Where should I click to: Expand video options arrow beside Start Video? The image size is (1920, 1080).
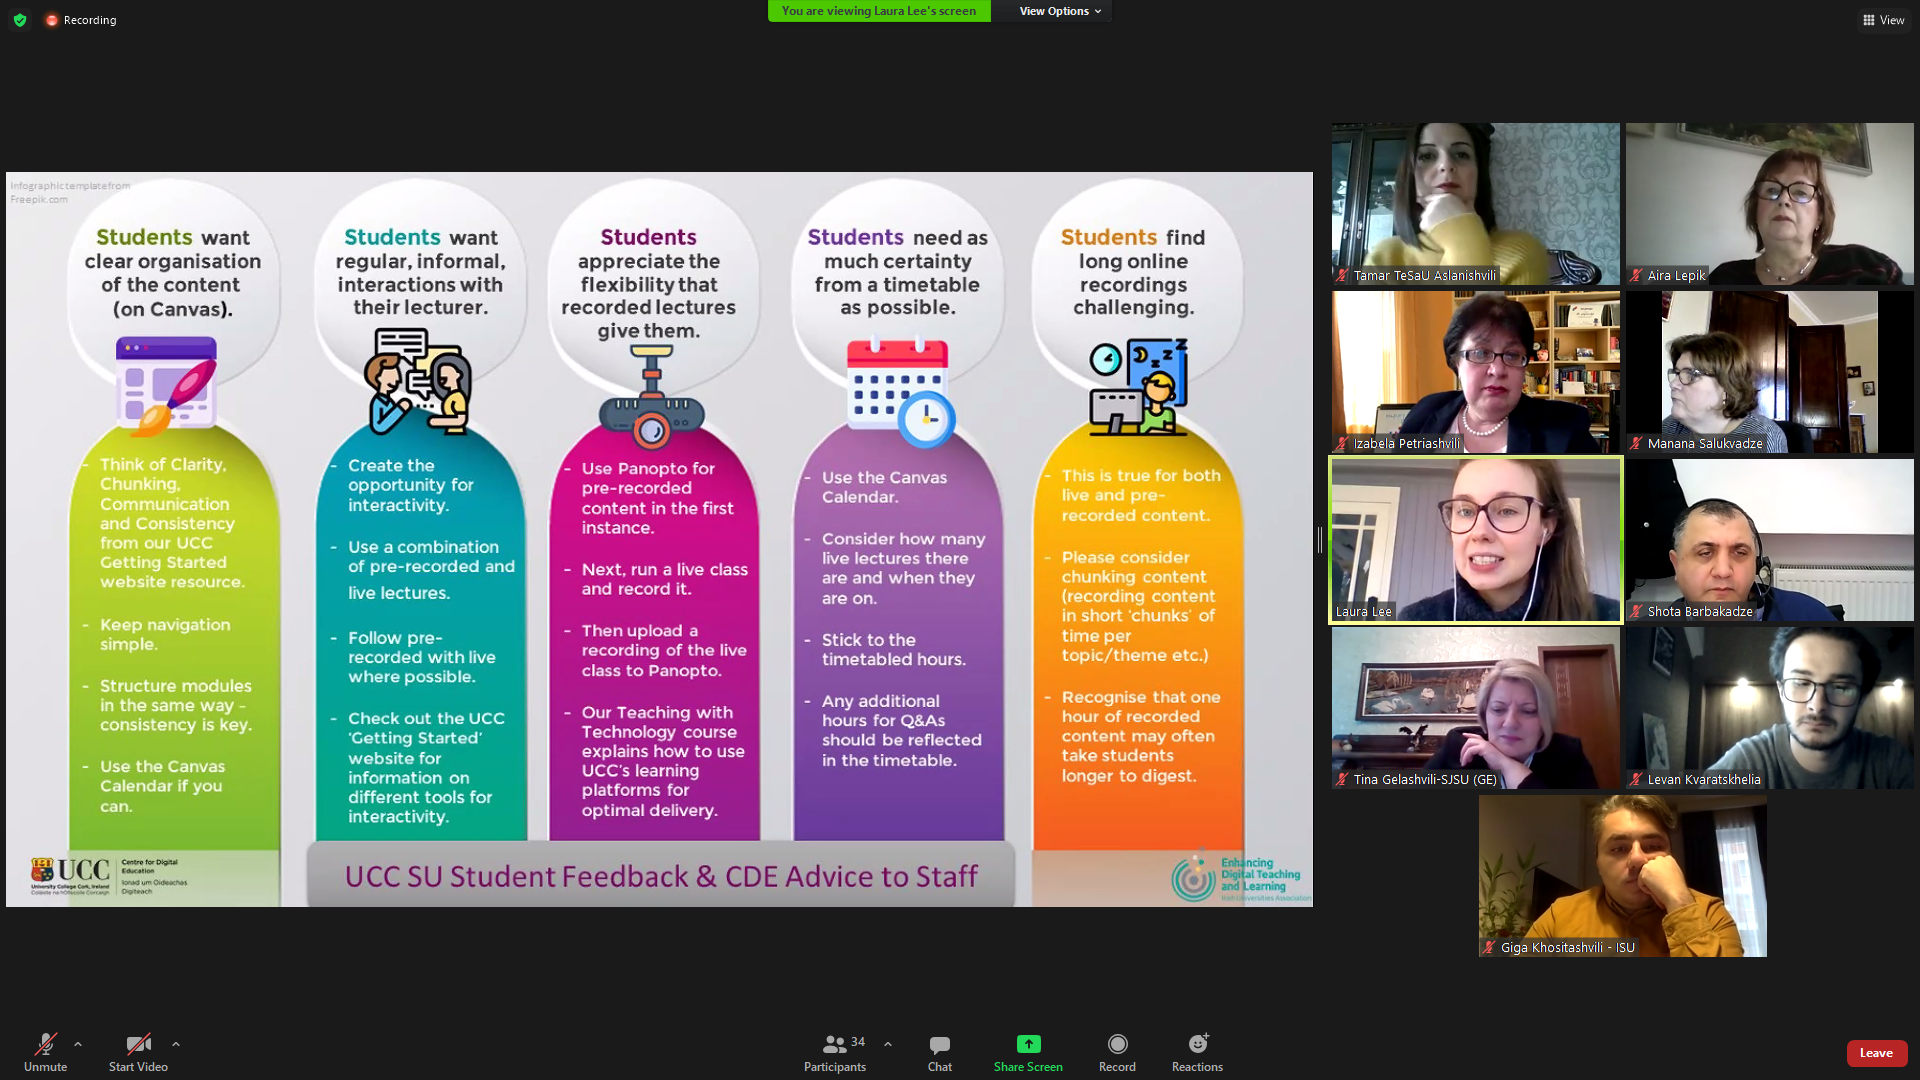(176, 1044)
